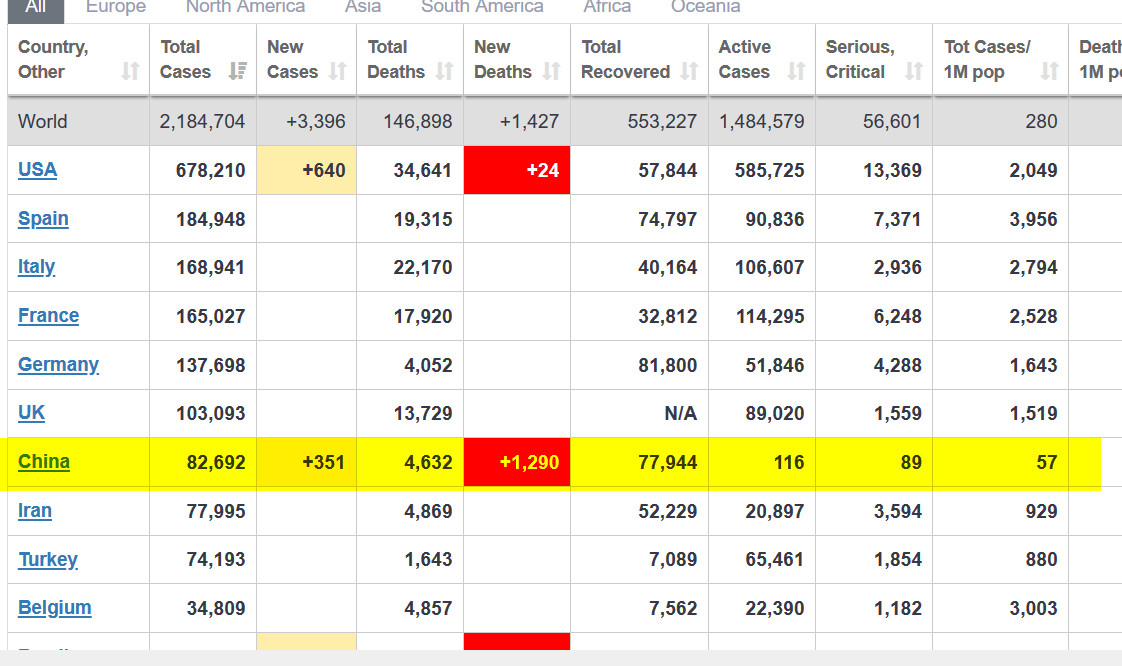
Task: Switch to the North America tab
Action: (245, 7)
